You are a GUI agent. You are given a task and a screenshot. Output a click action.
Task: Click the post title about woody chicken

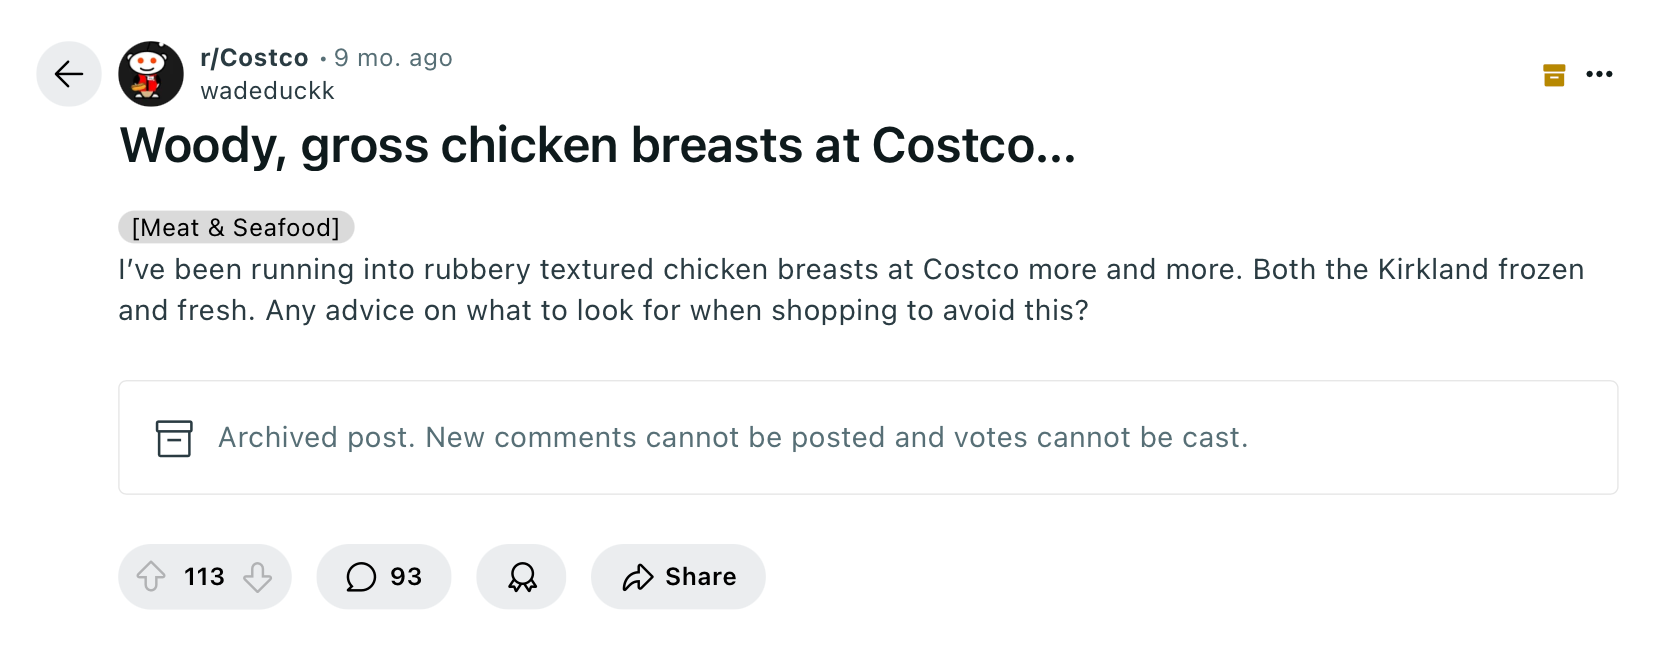598,146
